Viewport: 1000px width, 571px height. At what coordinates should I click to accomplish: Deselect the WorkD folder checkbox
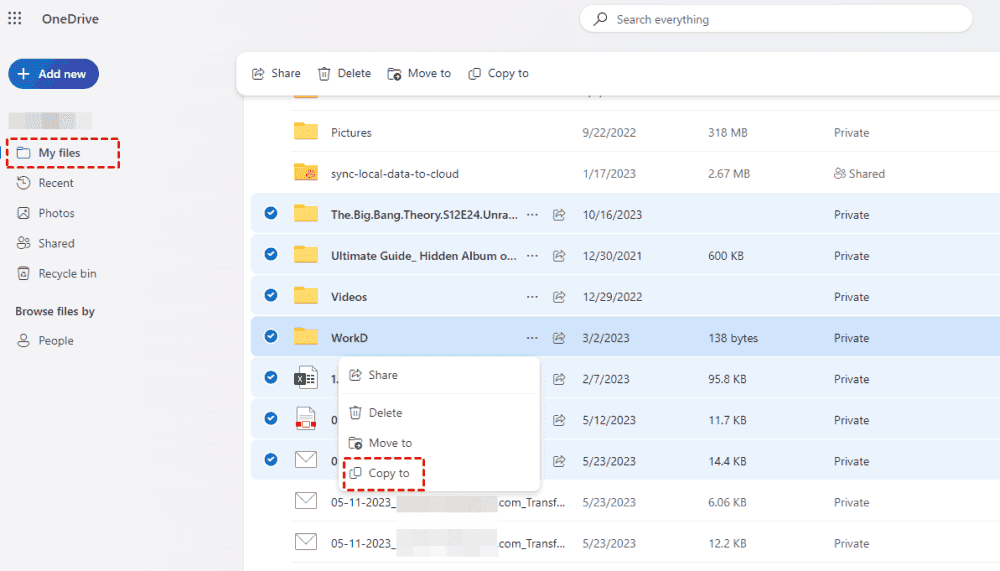click(270, 337)
